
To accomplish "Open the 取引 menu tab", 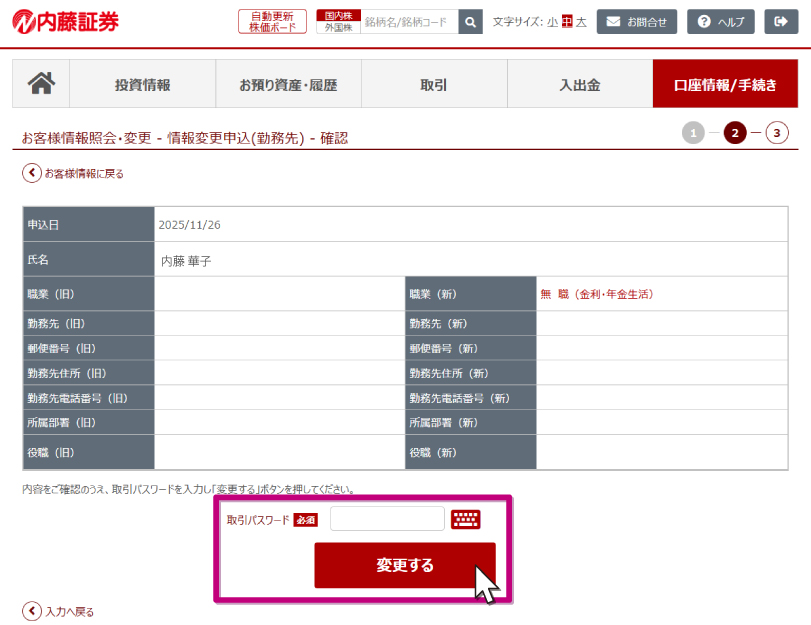I will [434, 84].
